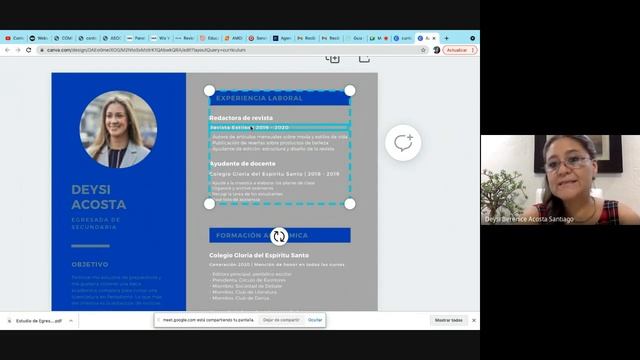The image size is (640, 360).
Task: Select the OBJETIVO heading
Action: tap(90, 264)
